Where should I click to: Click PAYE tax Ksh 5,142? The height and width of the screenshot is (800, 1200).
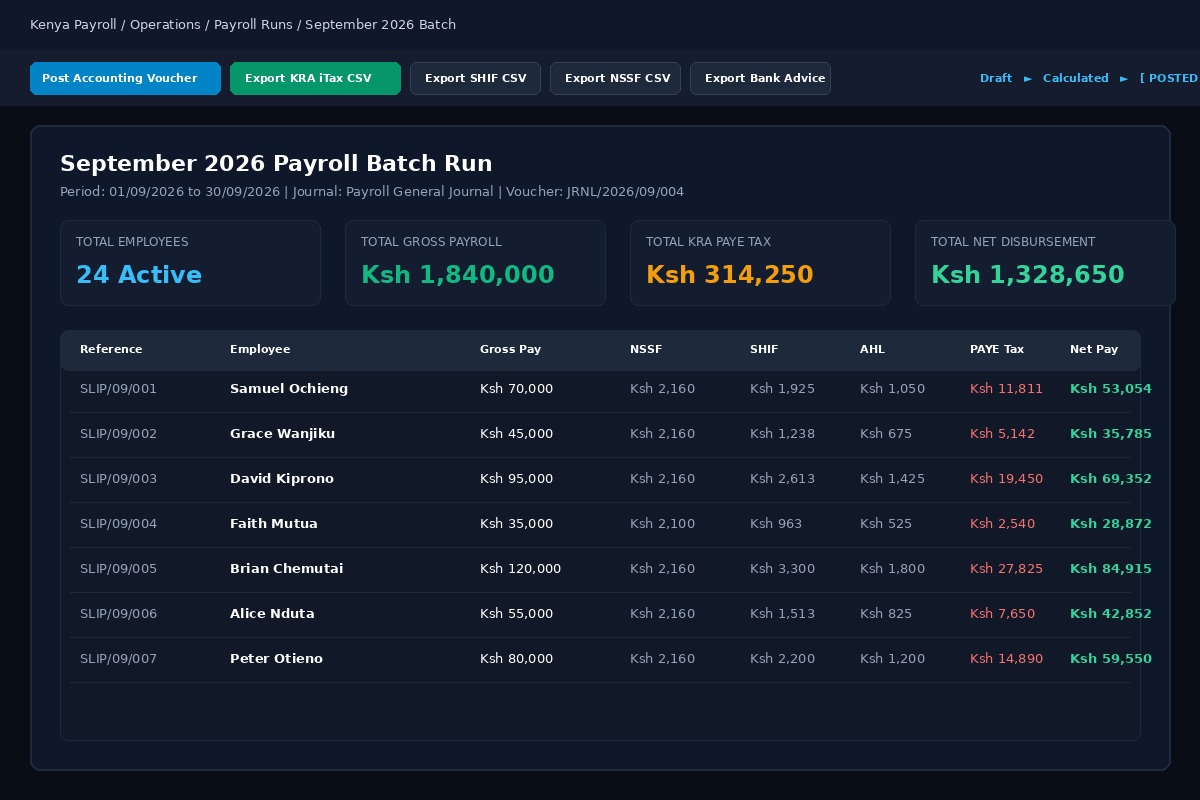click(x=1002, y=434)
